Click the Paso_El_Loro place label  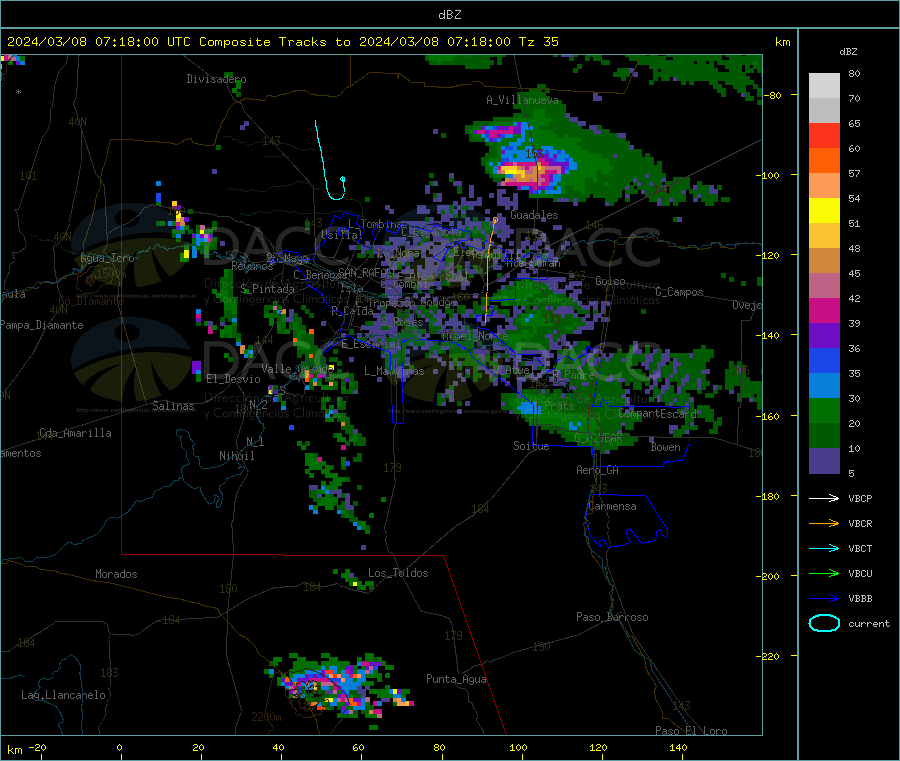[x=691, y=731]
